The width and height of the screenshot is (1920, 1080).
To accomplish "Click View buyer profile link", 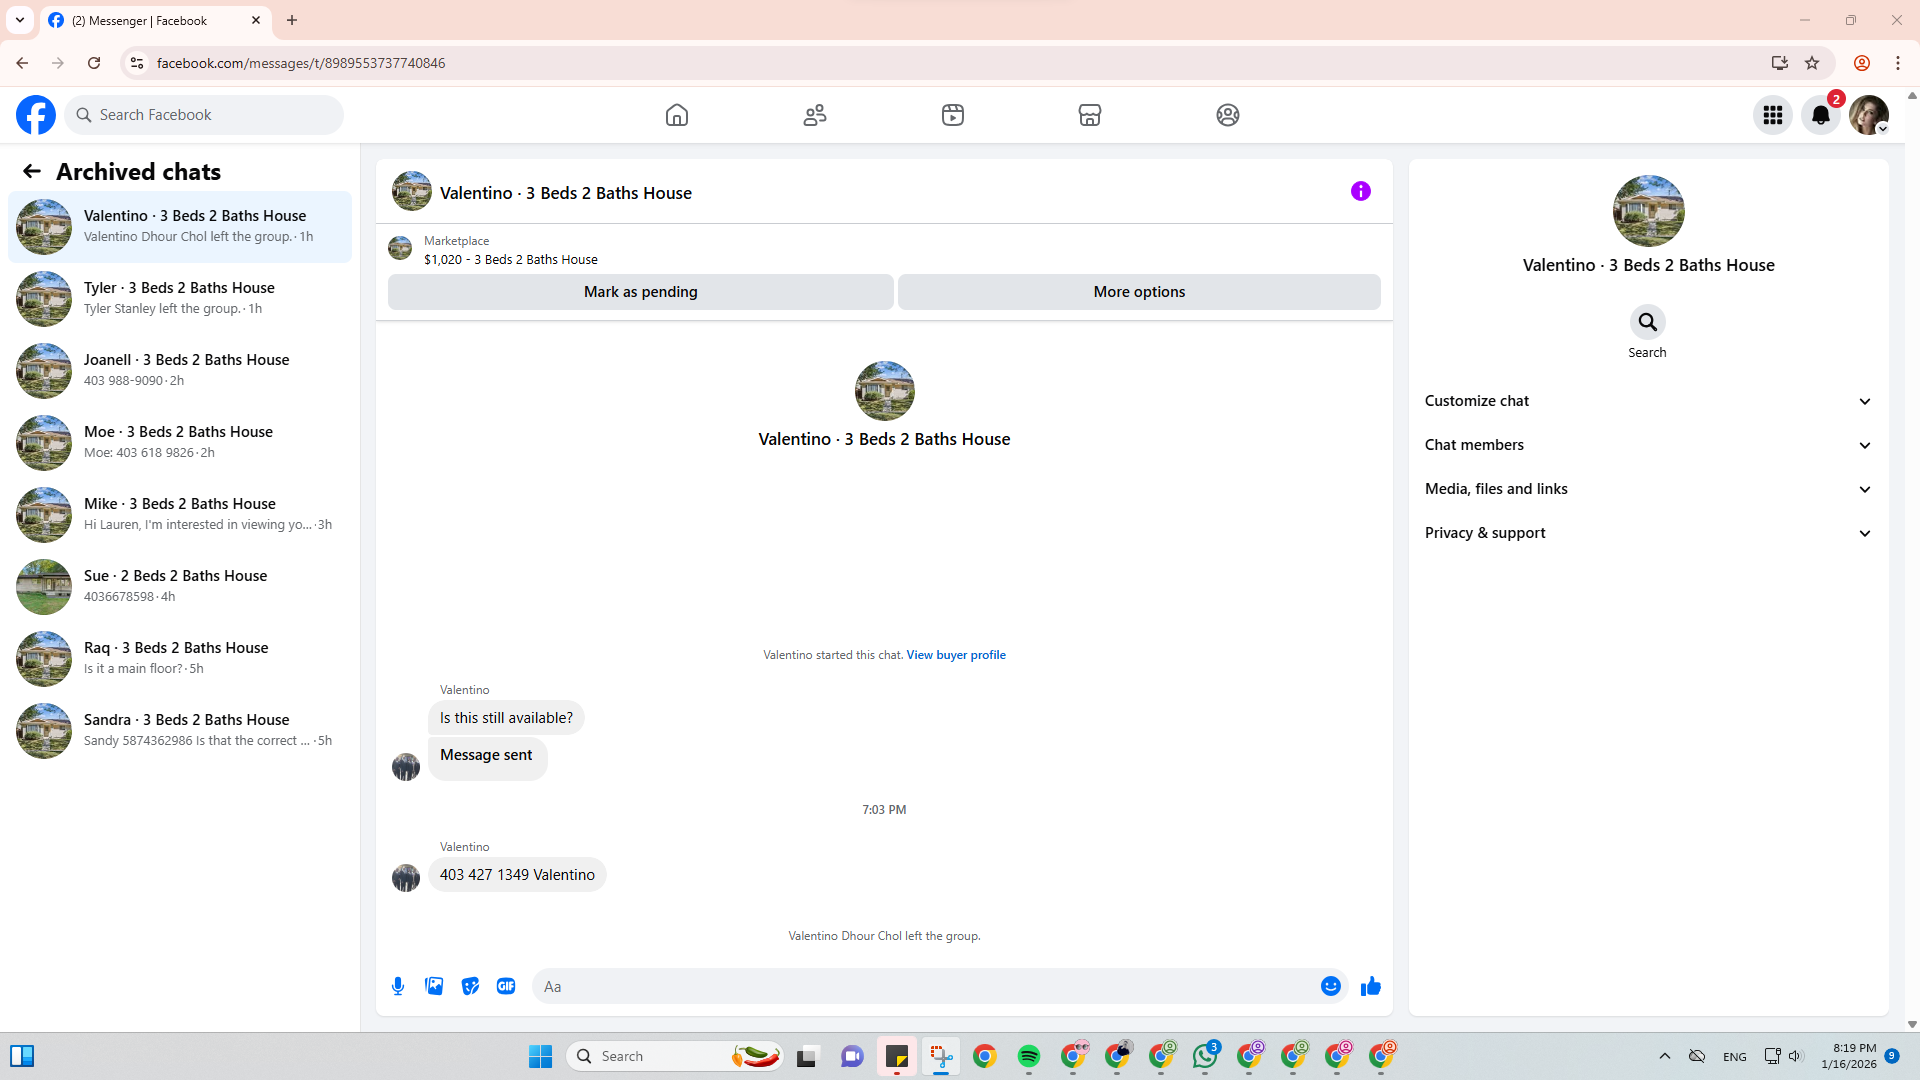I will click(x=955, y=655).
